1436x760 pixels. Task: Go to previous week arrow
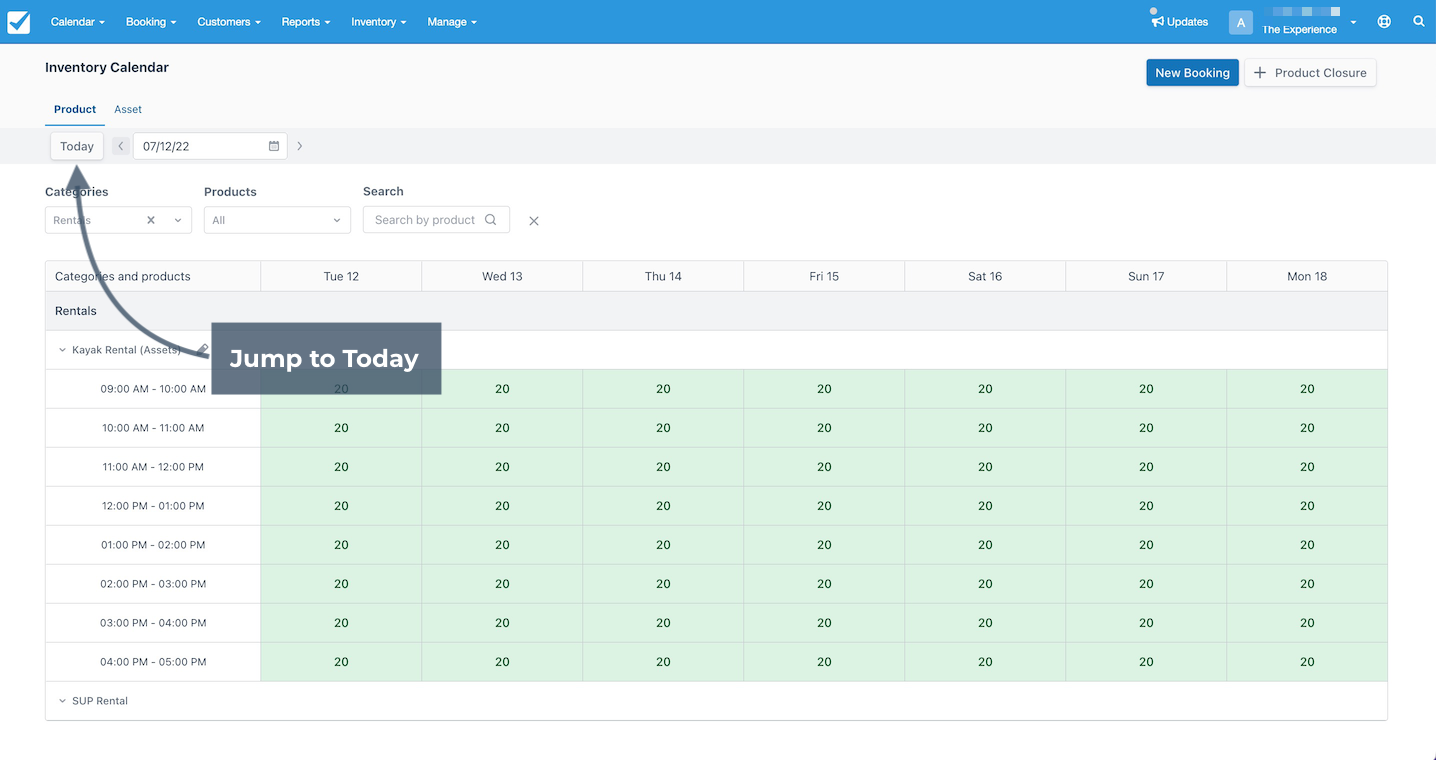pyautogui.click(x=121, y=146)
